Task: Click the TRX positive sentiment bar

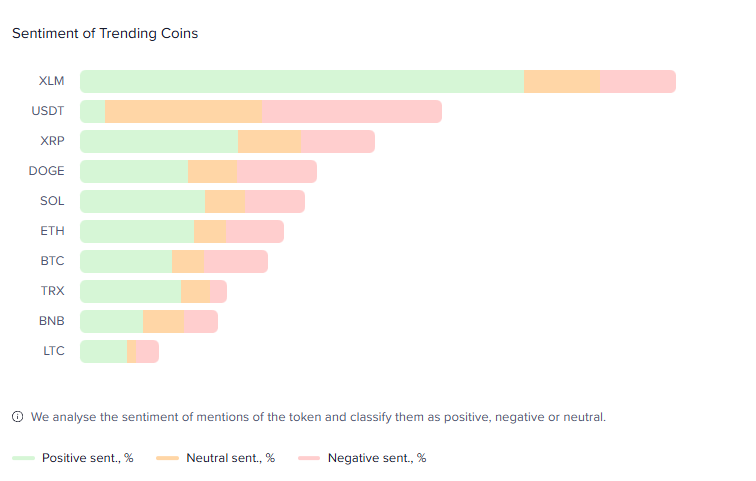Action: (131, 292)
